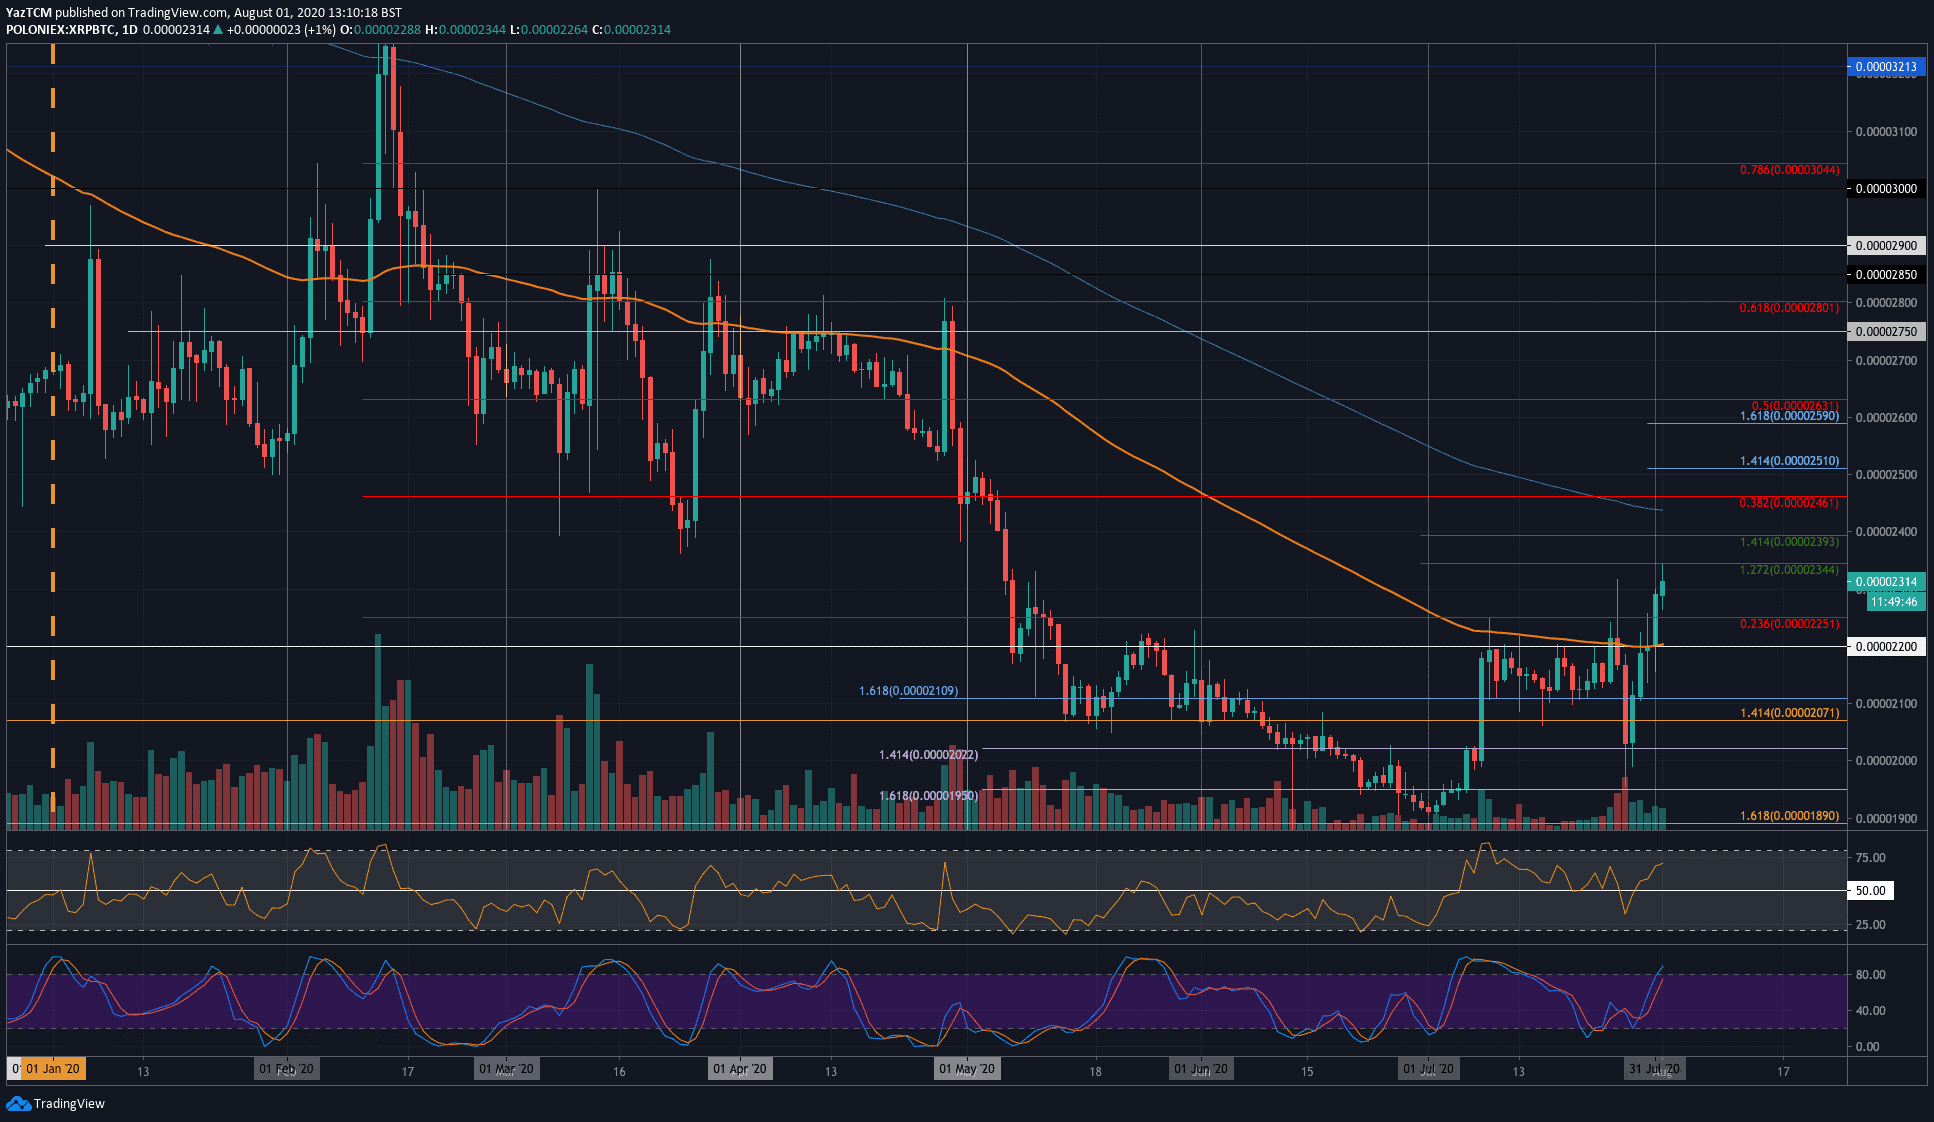Select the 0.5 Fibonacci label (0.00002631)
This screenshot has width=1934, height=1122.
(1795, 406)
